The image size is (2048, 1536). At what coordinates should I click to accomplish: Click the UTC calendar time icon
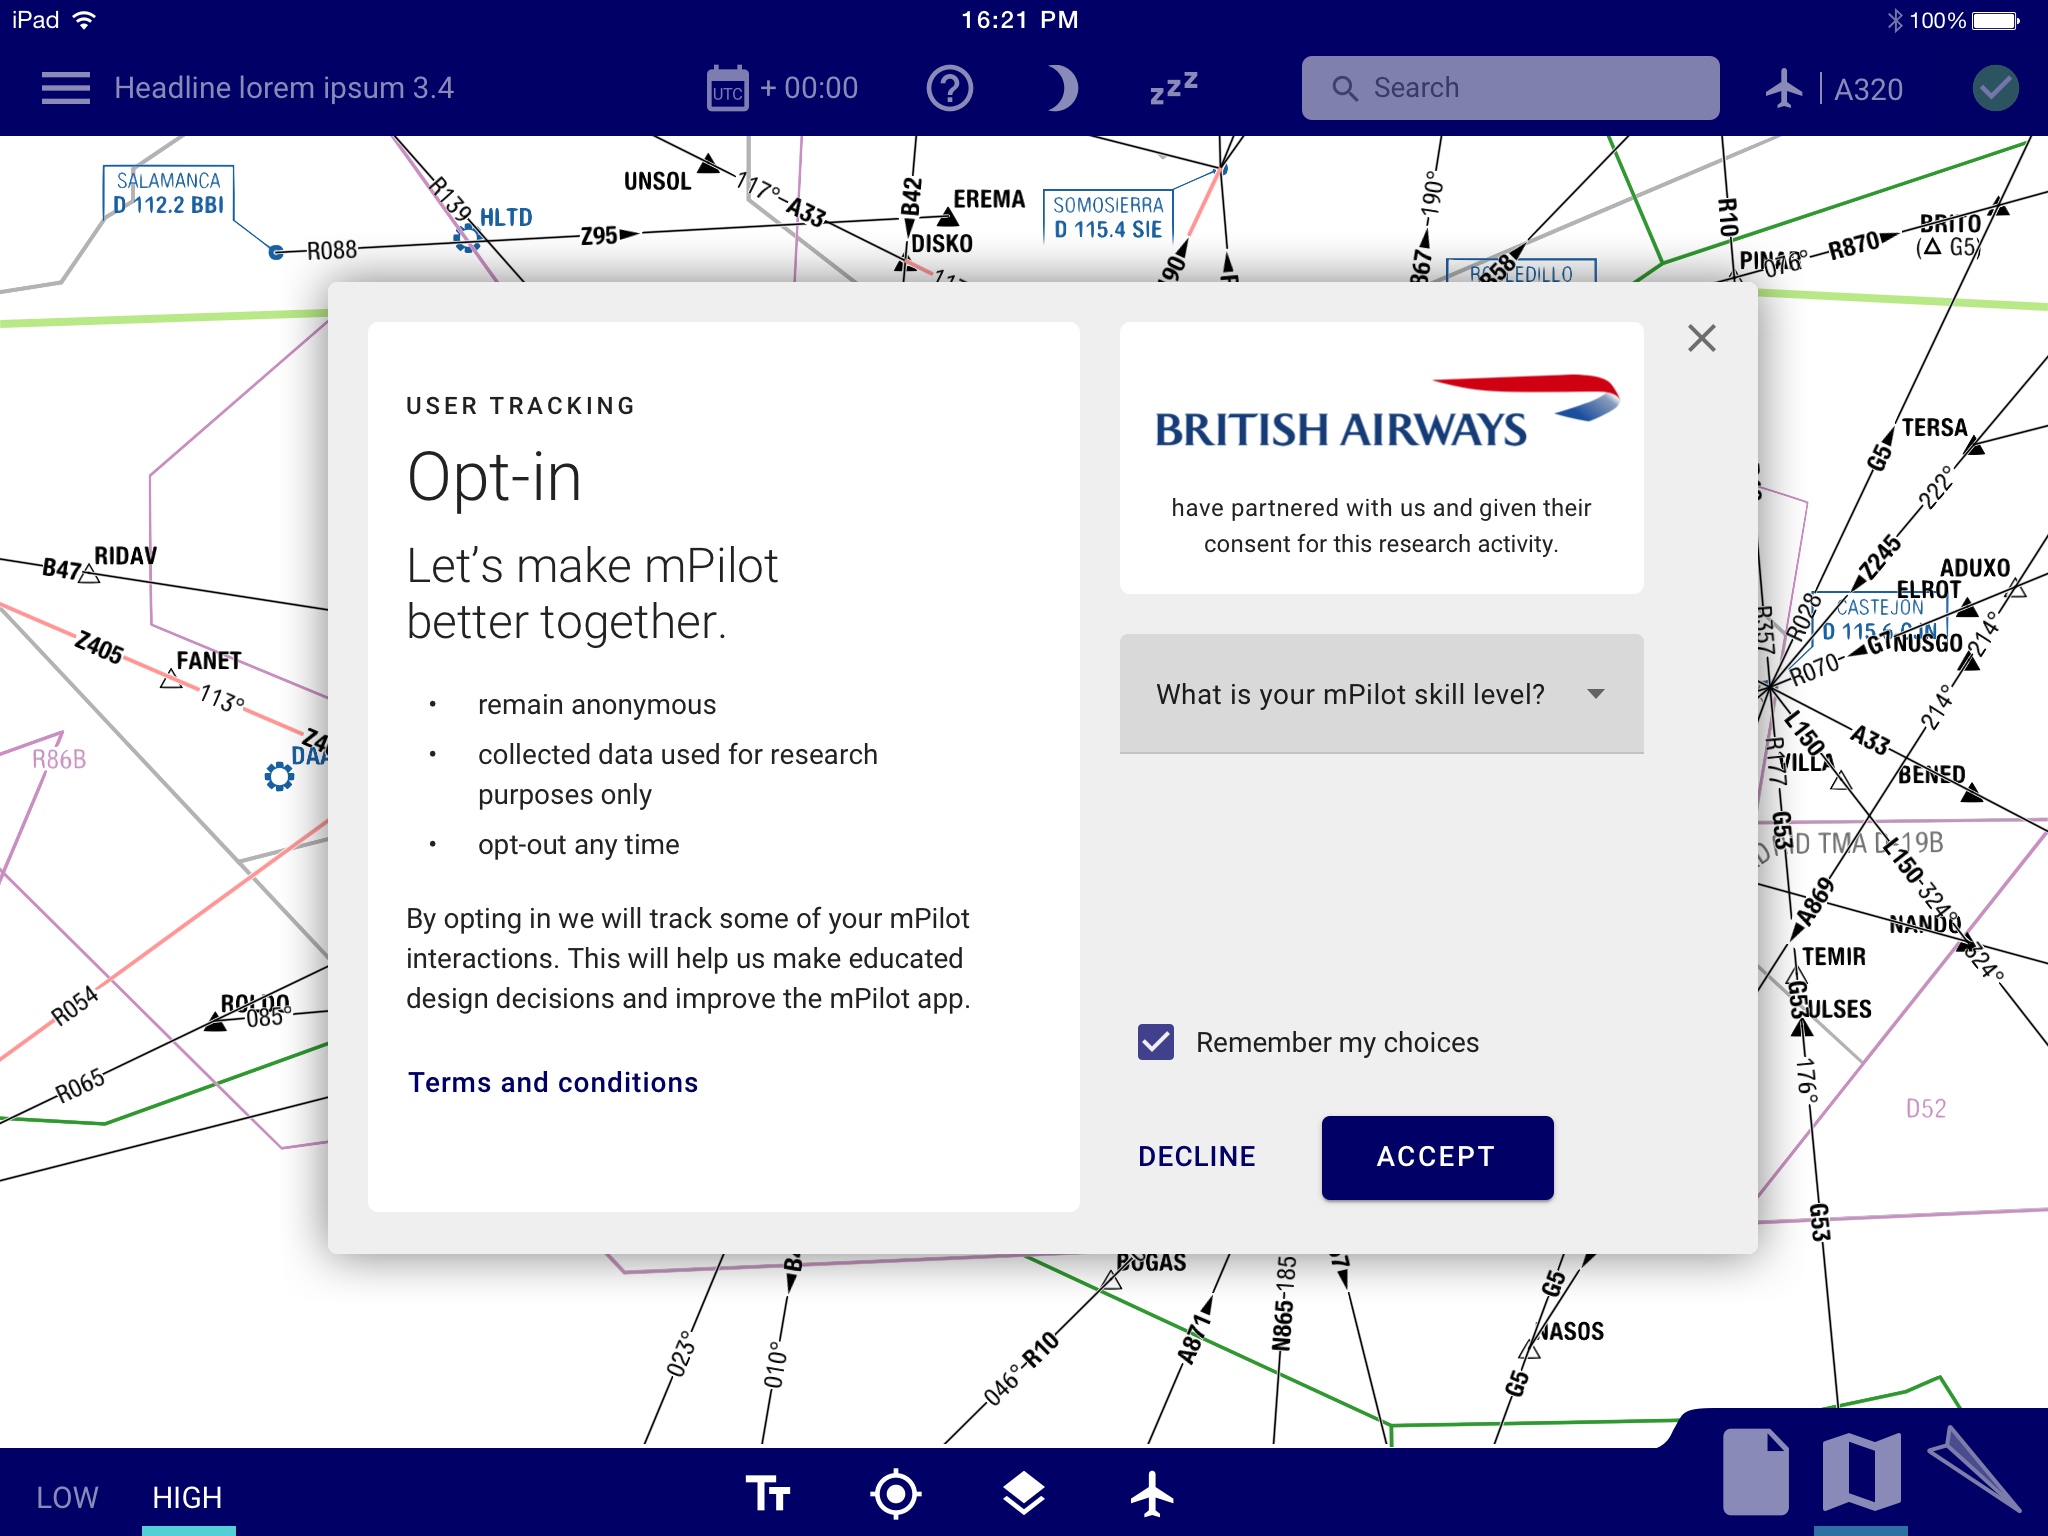[x=727, y=89]
